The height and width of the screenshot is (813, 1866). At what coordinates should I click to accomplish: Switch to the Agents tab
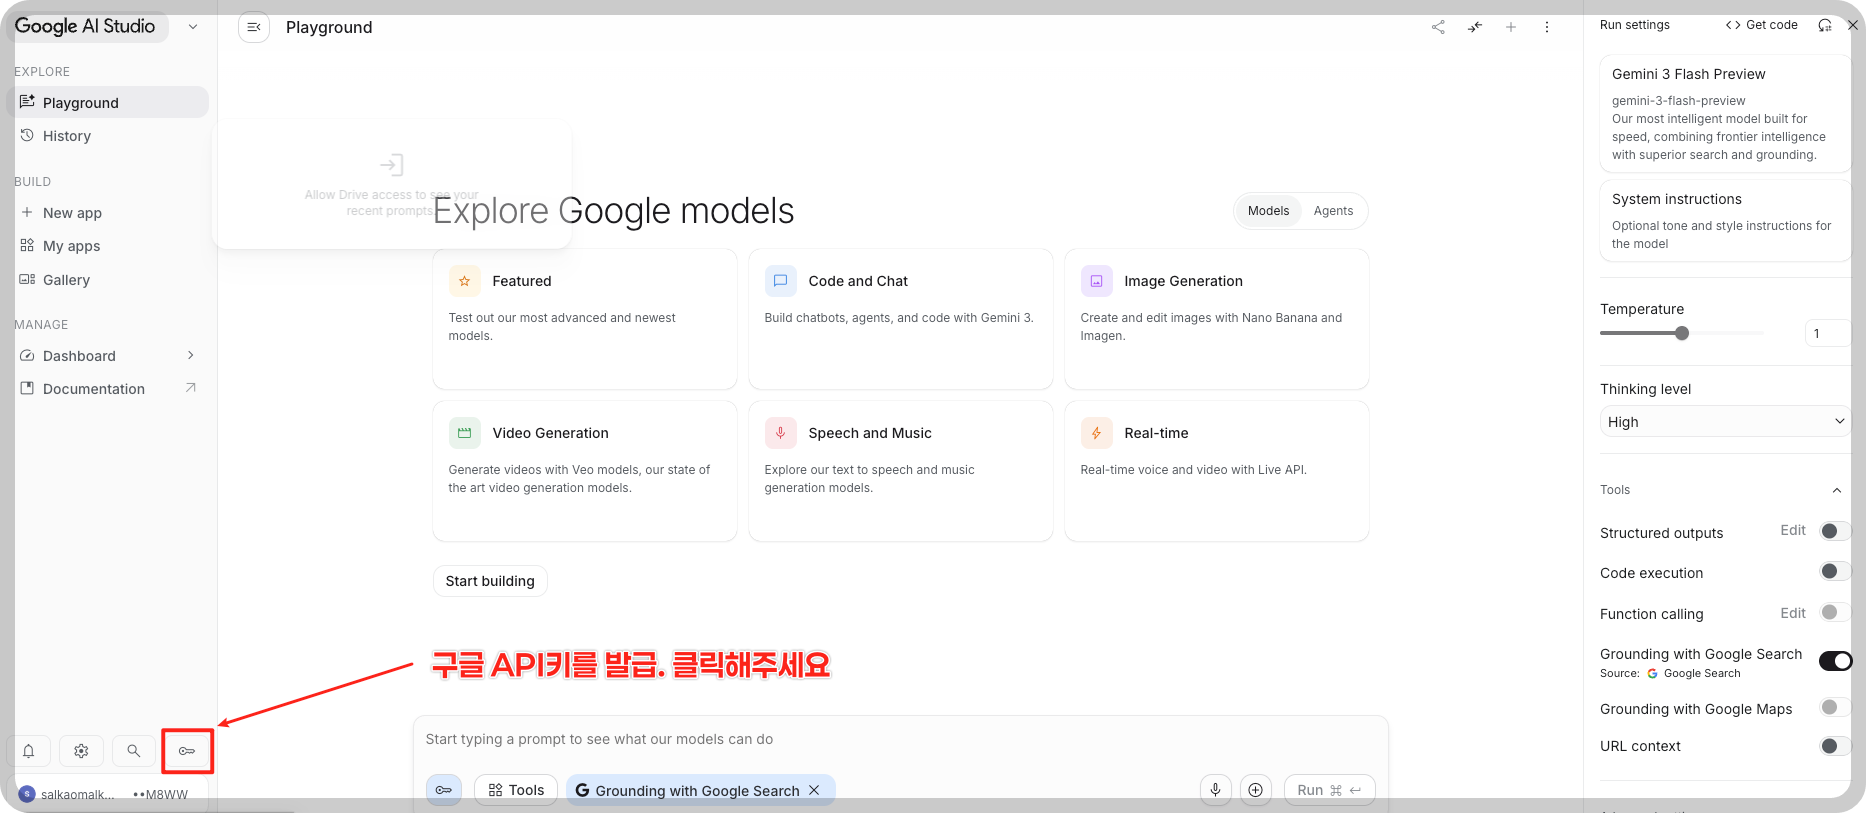pos(1333,211)
